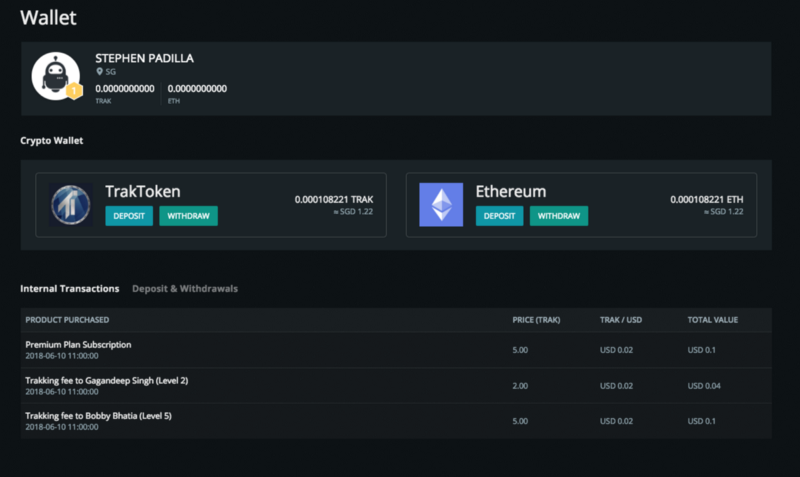Switch to the Internal Transactions tab
The width and height of the screenshot is (800, 477).
click(69, 288)
